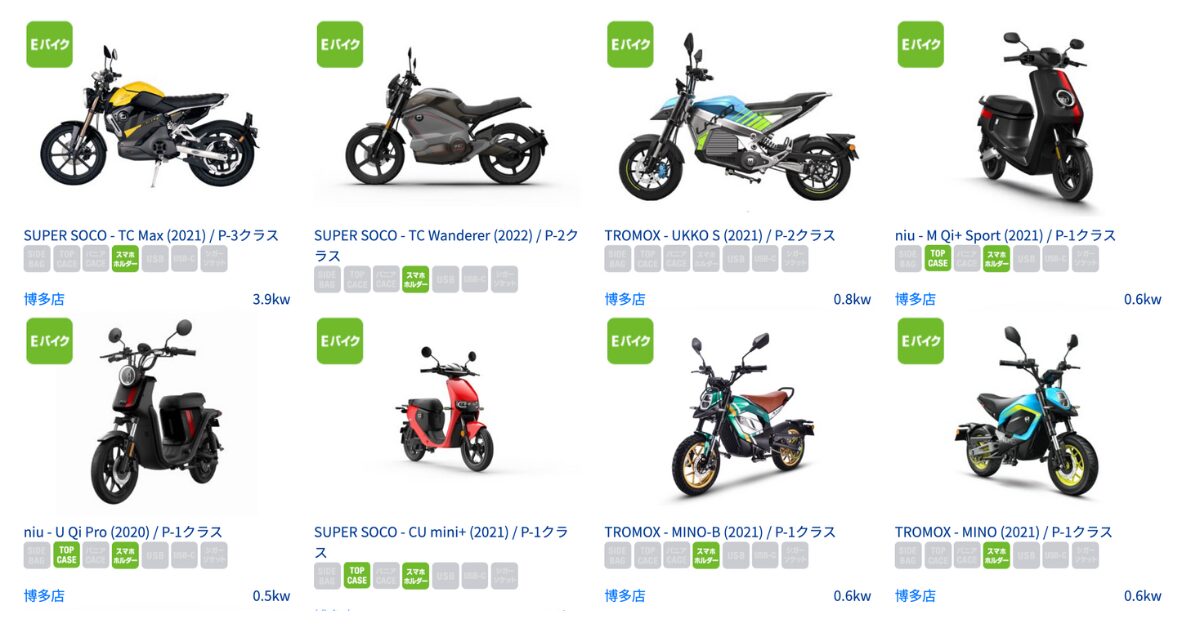
Task: Click the green TOP CASE icon under U Qi Pro
Action: click(66, 555)
